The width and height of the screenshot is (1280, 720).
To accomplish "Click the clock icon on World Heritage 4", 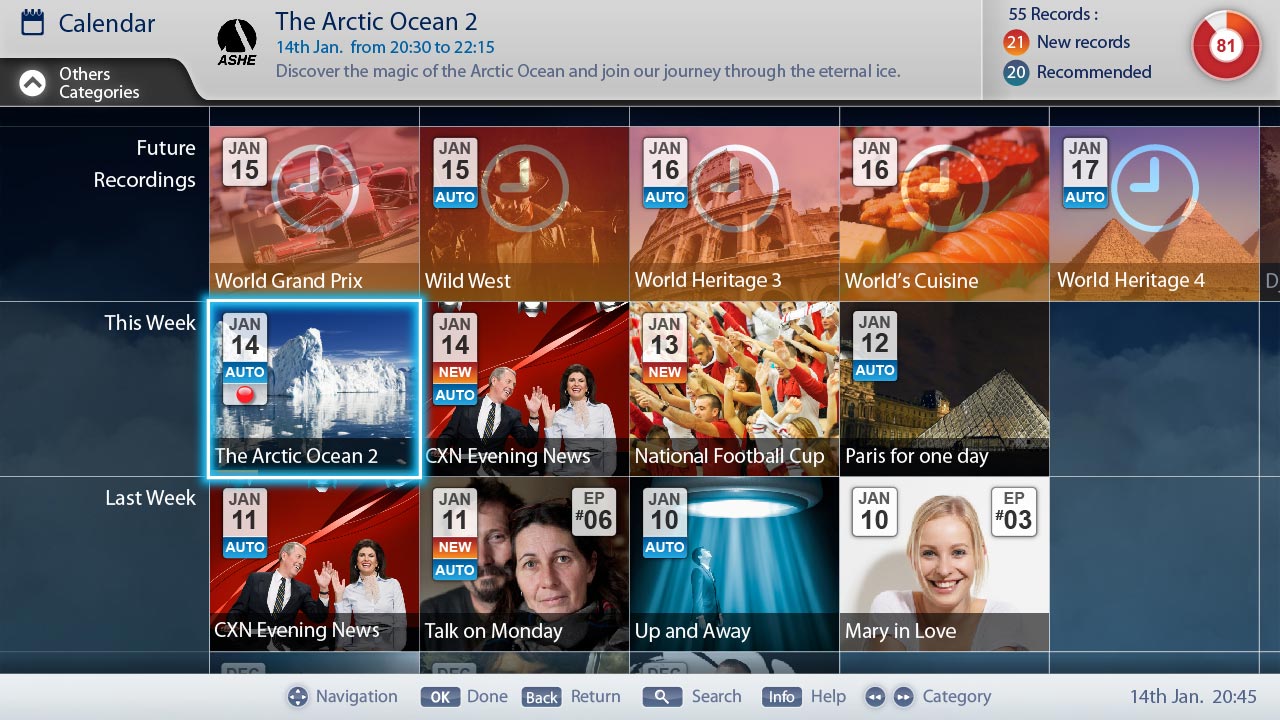I will (x=1155, y=188).
